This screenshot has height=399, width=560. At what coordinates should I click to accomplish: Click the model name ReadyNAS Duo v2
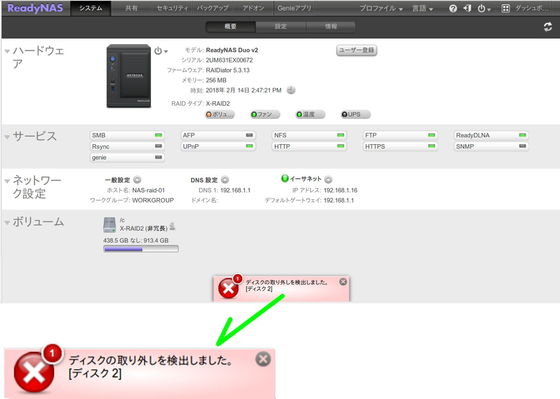pyautogui.click(x=232, y=50)
